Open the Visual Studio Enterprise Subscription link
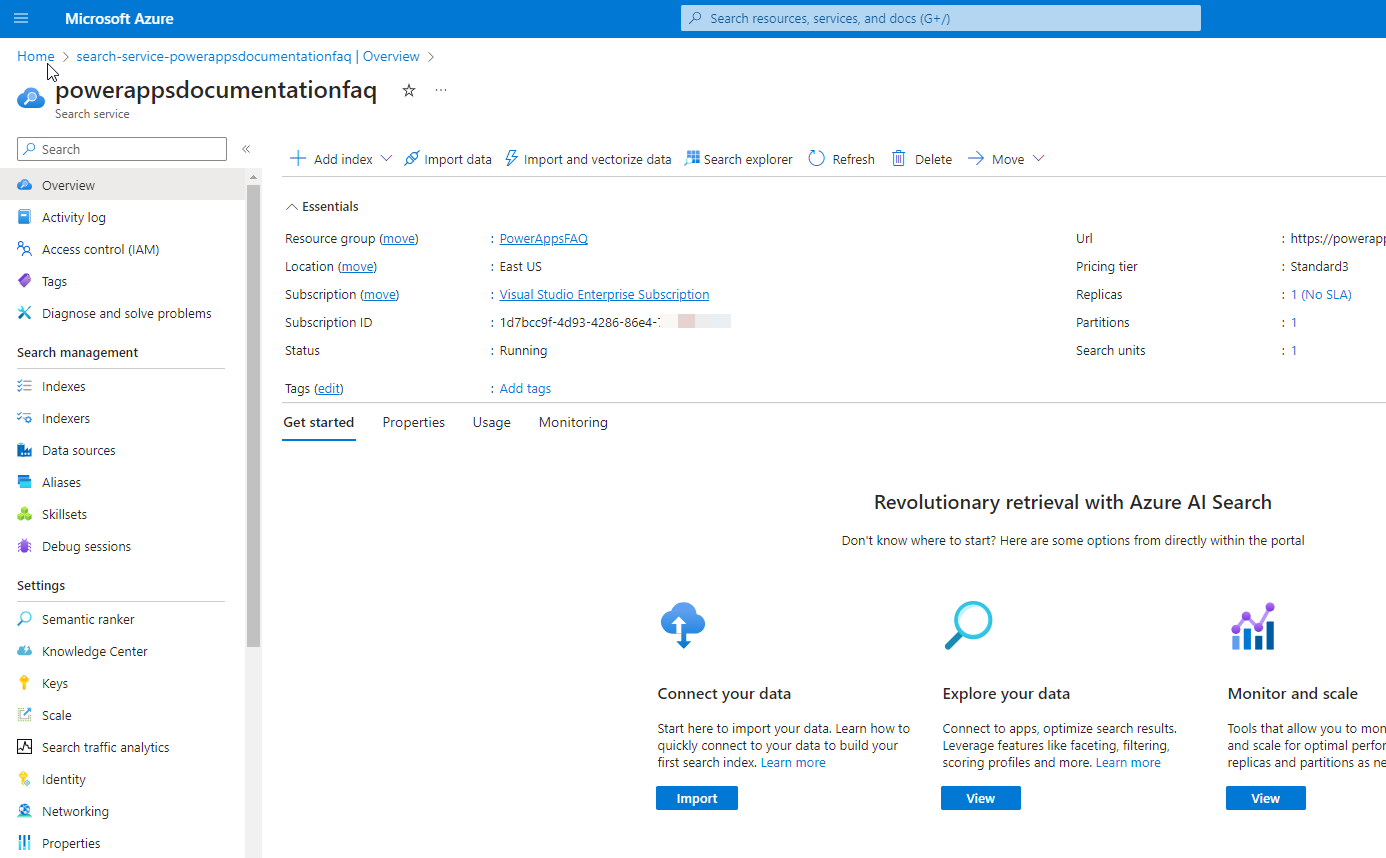The image size is (1386, 858). 604,294
